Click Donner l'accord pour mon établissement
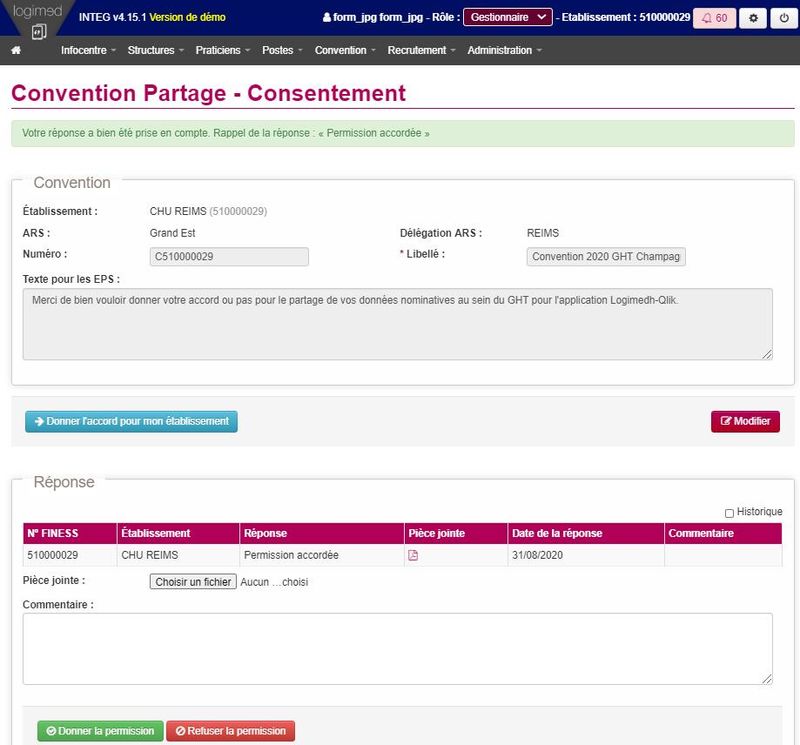Viewport: 800px width, 745px height. (x=131, y=421)
